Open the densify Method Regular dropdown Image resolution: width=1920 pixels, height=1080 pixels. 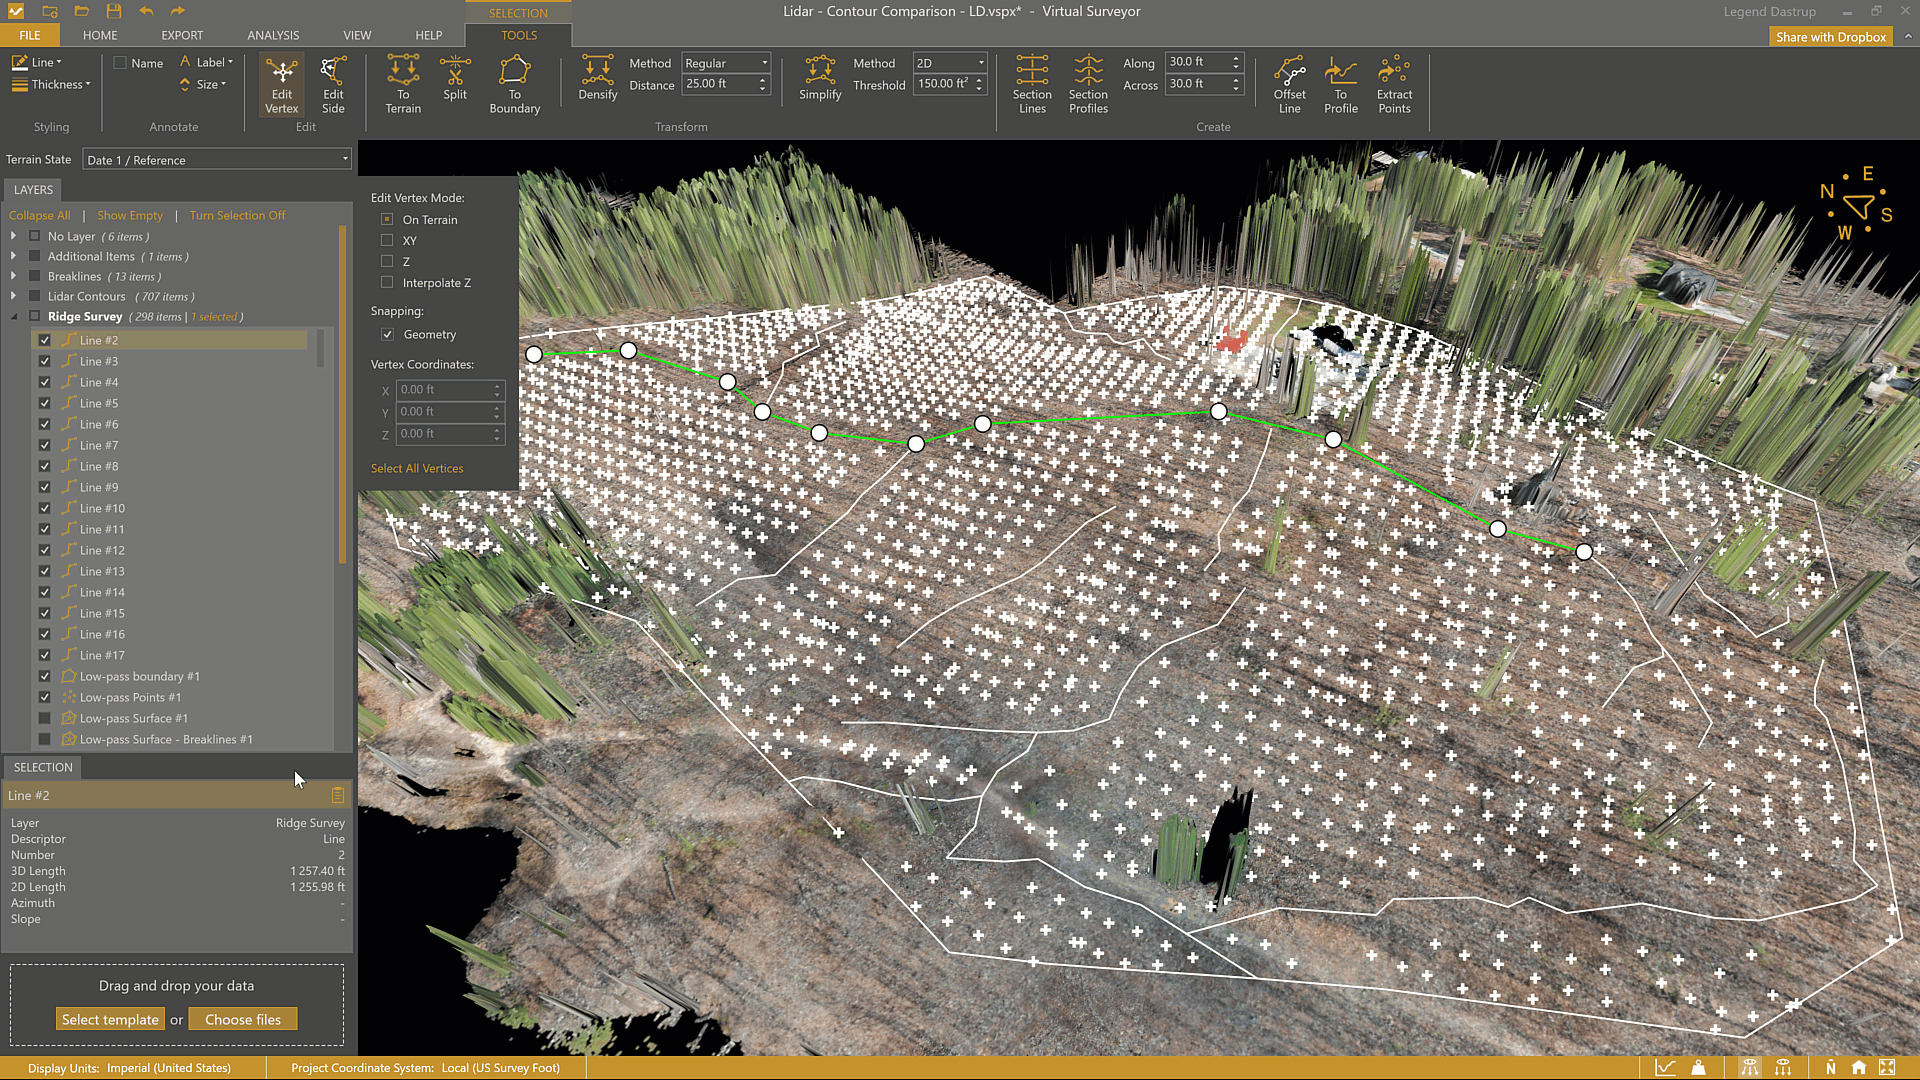726,63
